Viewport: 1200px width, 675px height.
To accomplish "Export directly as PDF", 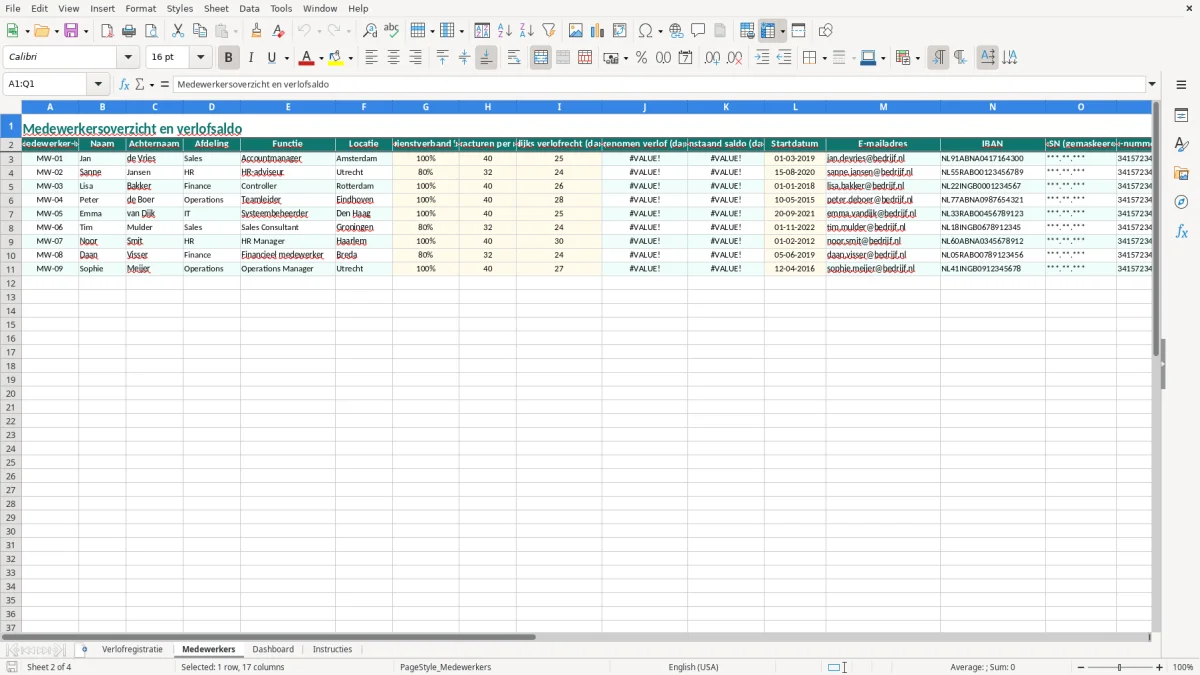I will point(107,31).
